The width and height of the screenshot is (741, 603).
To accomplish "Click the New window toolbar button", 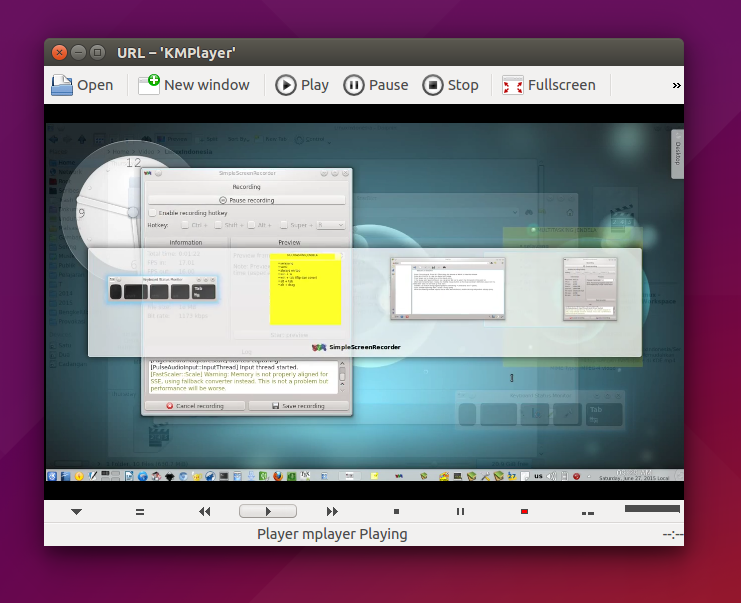I will [x=194, y=85].
